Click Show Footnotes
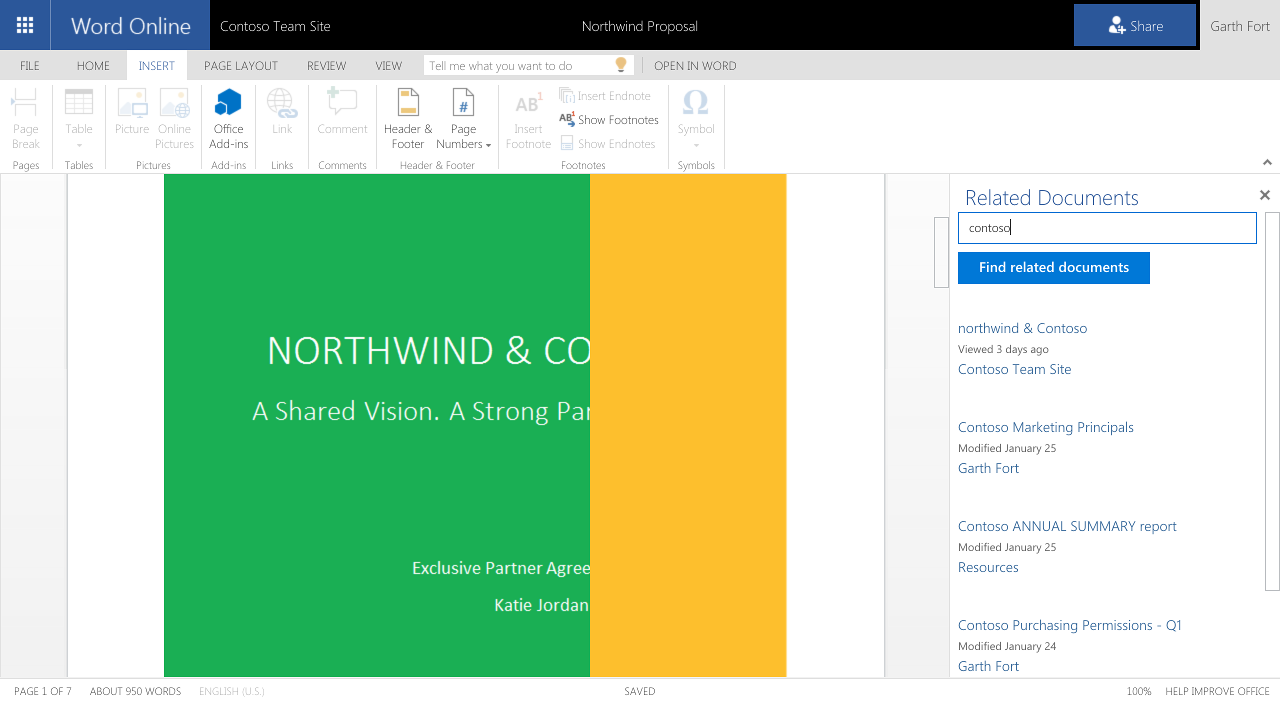Image resolution: width=1280 pixels, height=701 pixels. [609, 120]
